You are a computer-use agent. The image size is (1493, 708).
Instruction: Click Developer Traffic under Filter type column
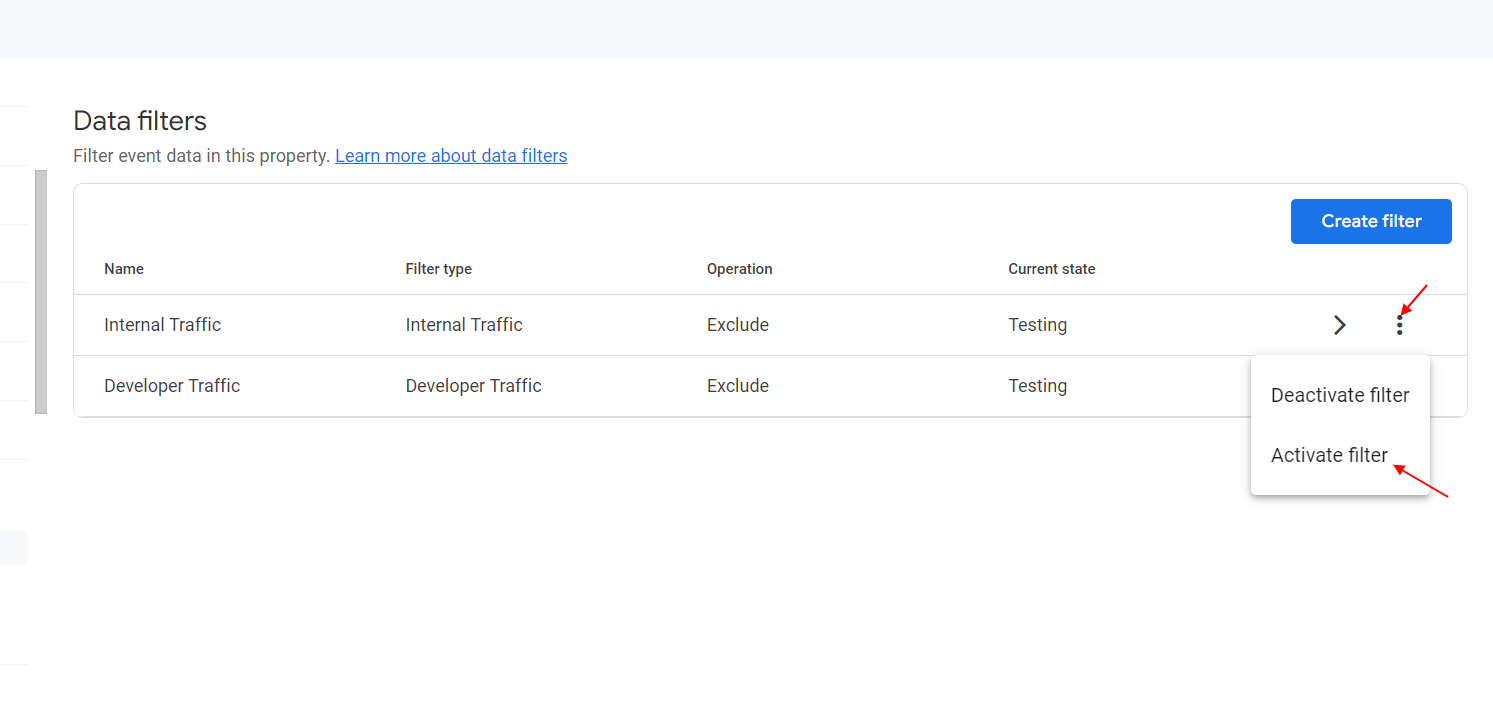473,385
